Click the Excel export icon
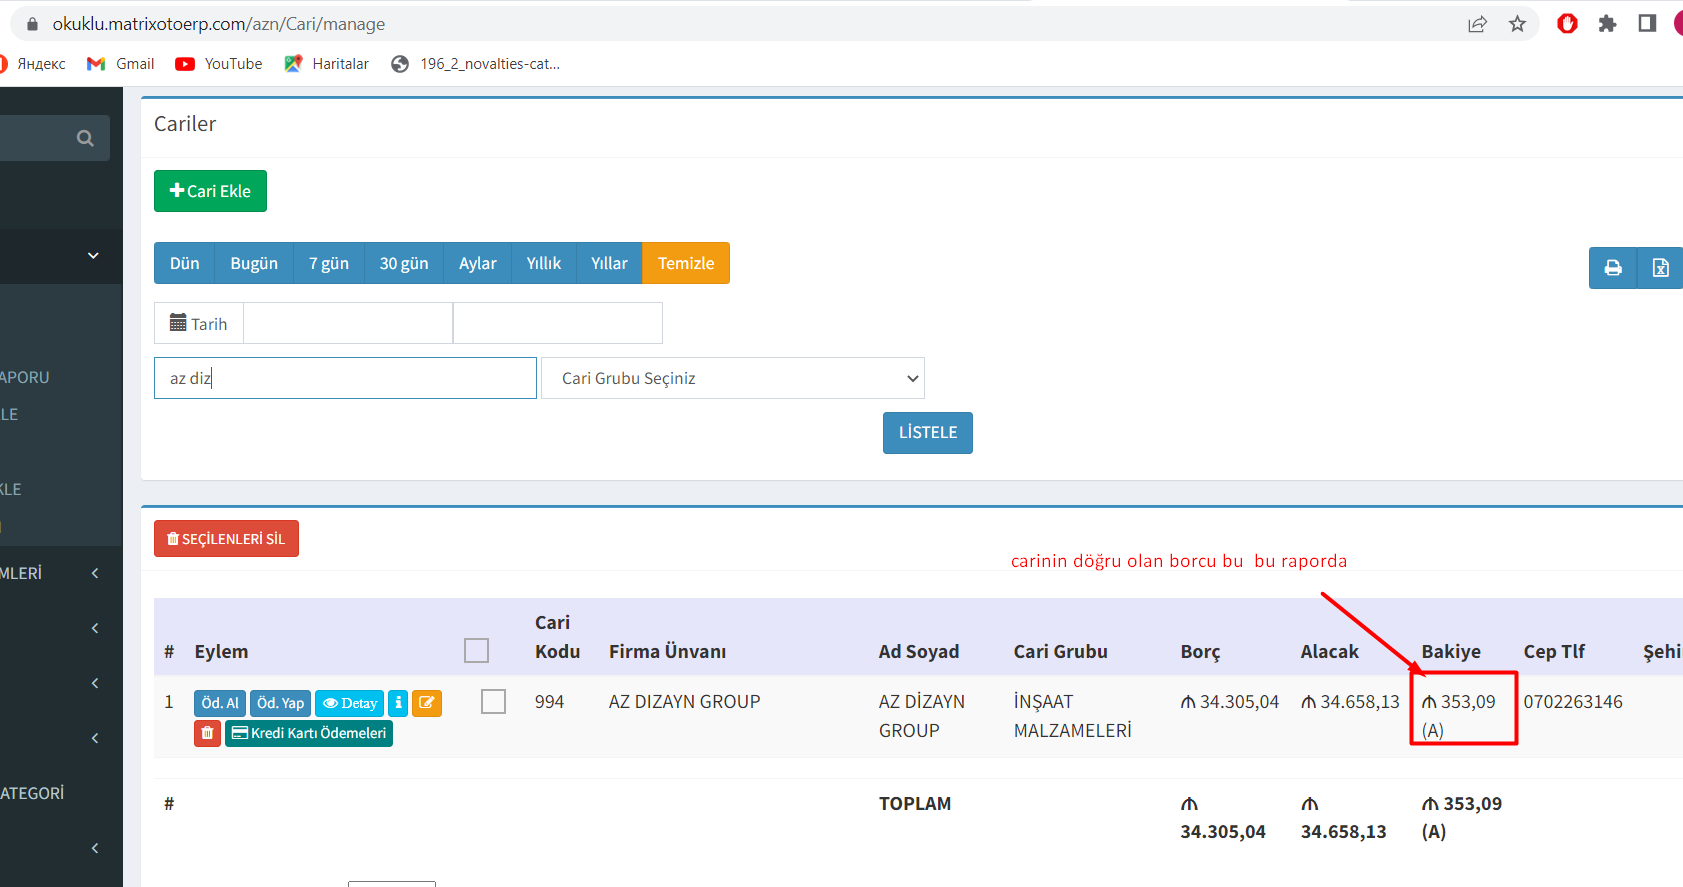 (1660, 268)
